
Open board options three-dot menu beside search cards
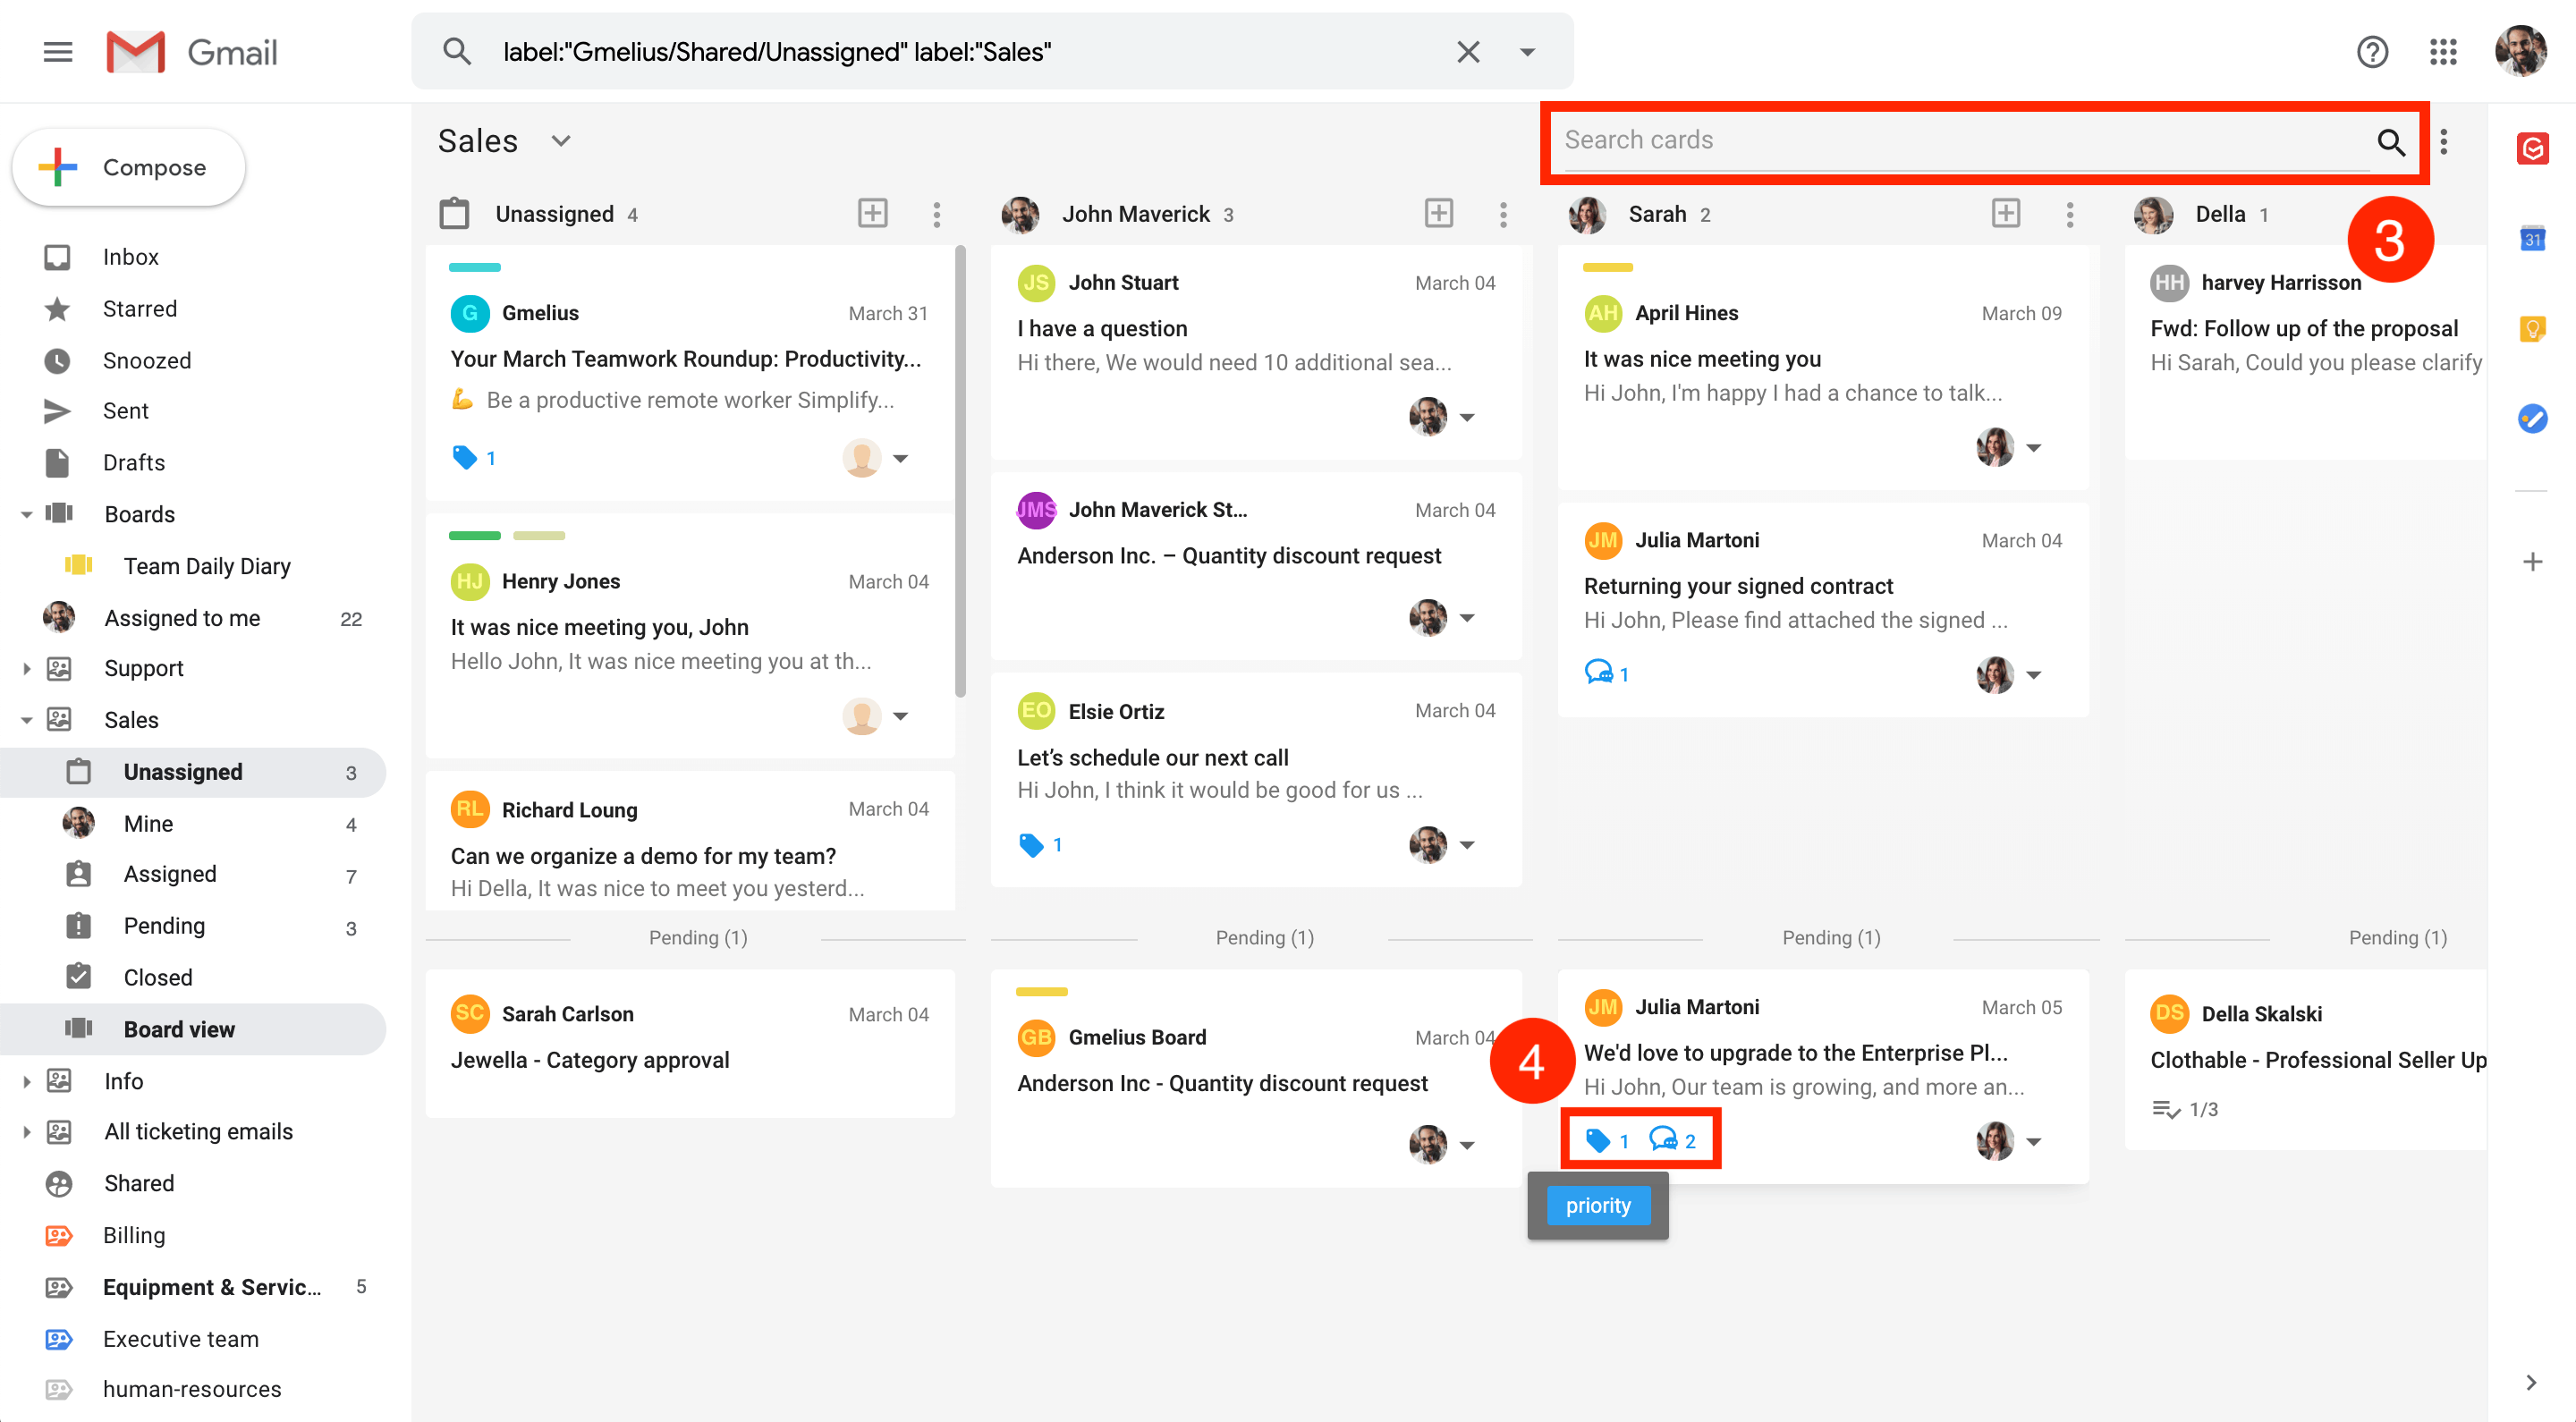(x=2444, y=142)
